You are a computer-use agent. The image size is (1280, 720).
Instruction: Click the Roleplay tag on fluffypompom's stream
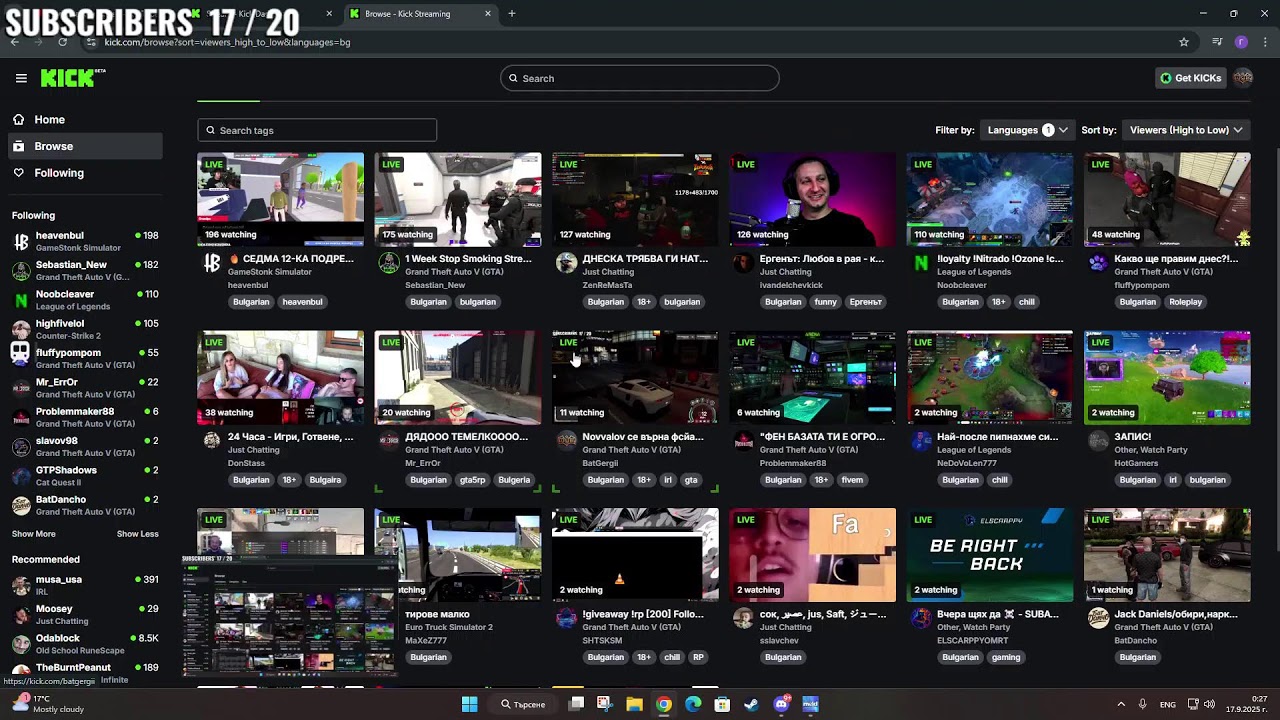point(1186,302)
